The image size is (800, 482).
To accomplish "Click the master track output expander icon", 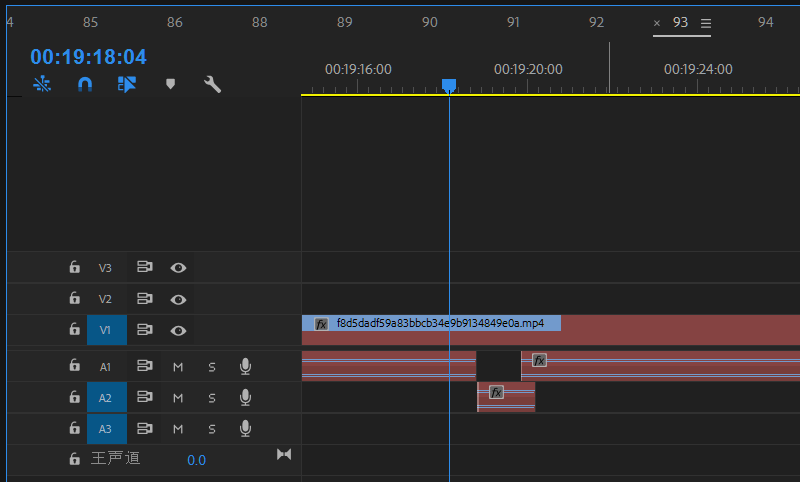I will 284,454.
